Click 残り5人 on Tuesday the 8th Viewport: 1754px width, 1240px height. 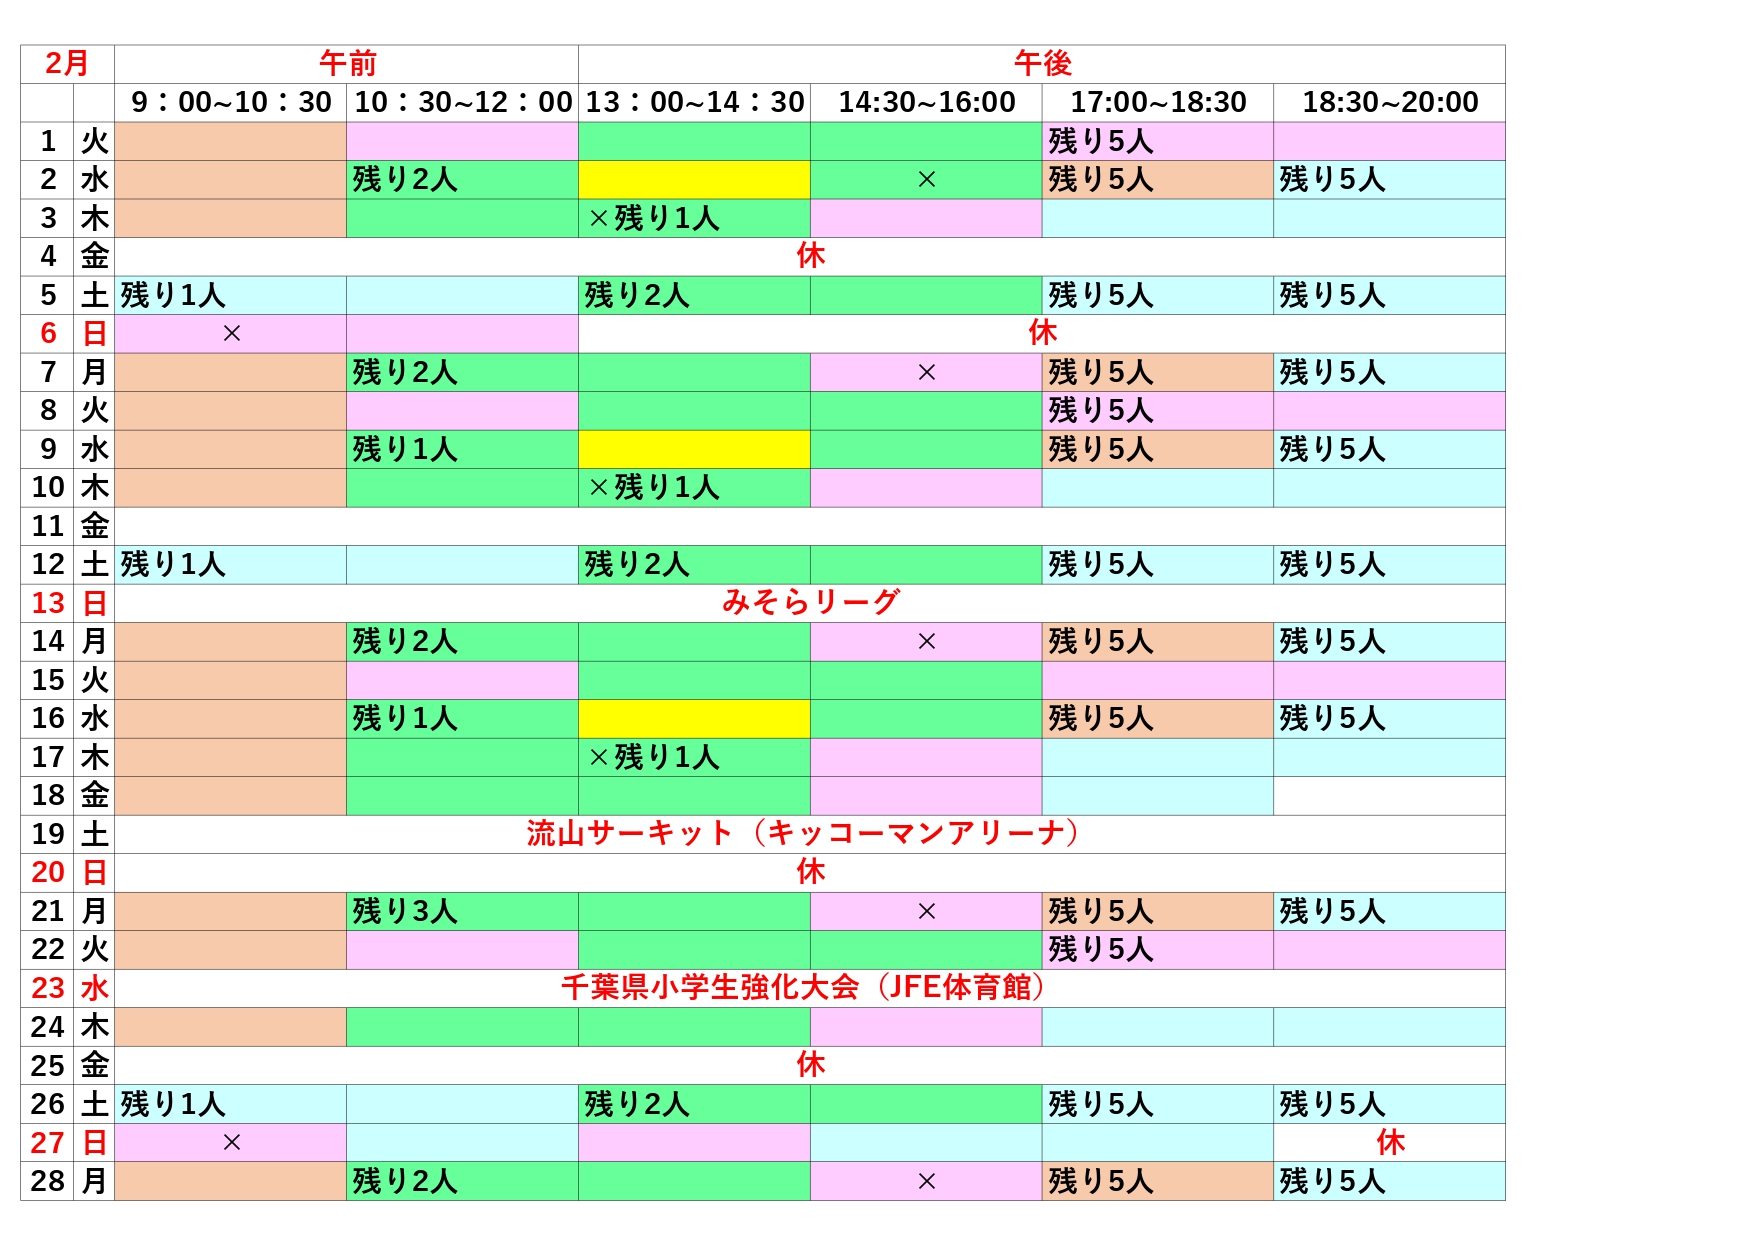[1101, 410]
